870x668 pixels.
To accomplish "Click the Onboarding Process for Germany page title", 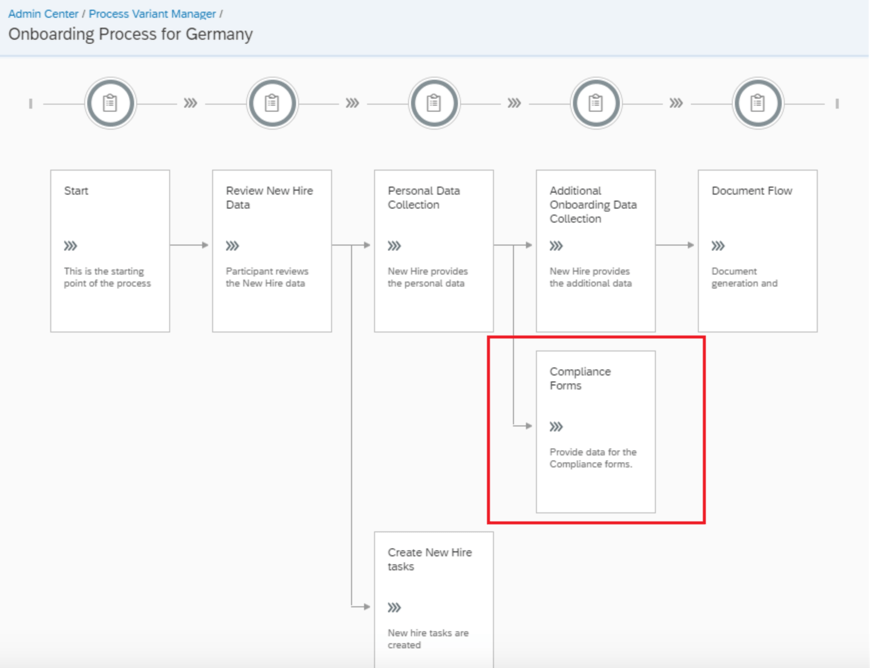I will [130, 35].
